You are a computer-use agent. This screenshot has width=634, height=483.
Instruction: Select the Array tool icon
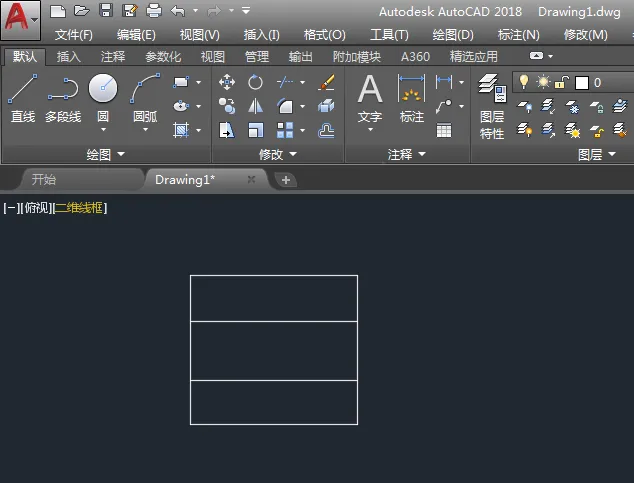(285, 131)
